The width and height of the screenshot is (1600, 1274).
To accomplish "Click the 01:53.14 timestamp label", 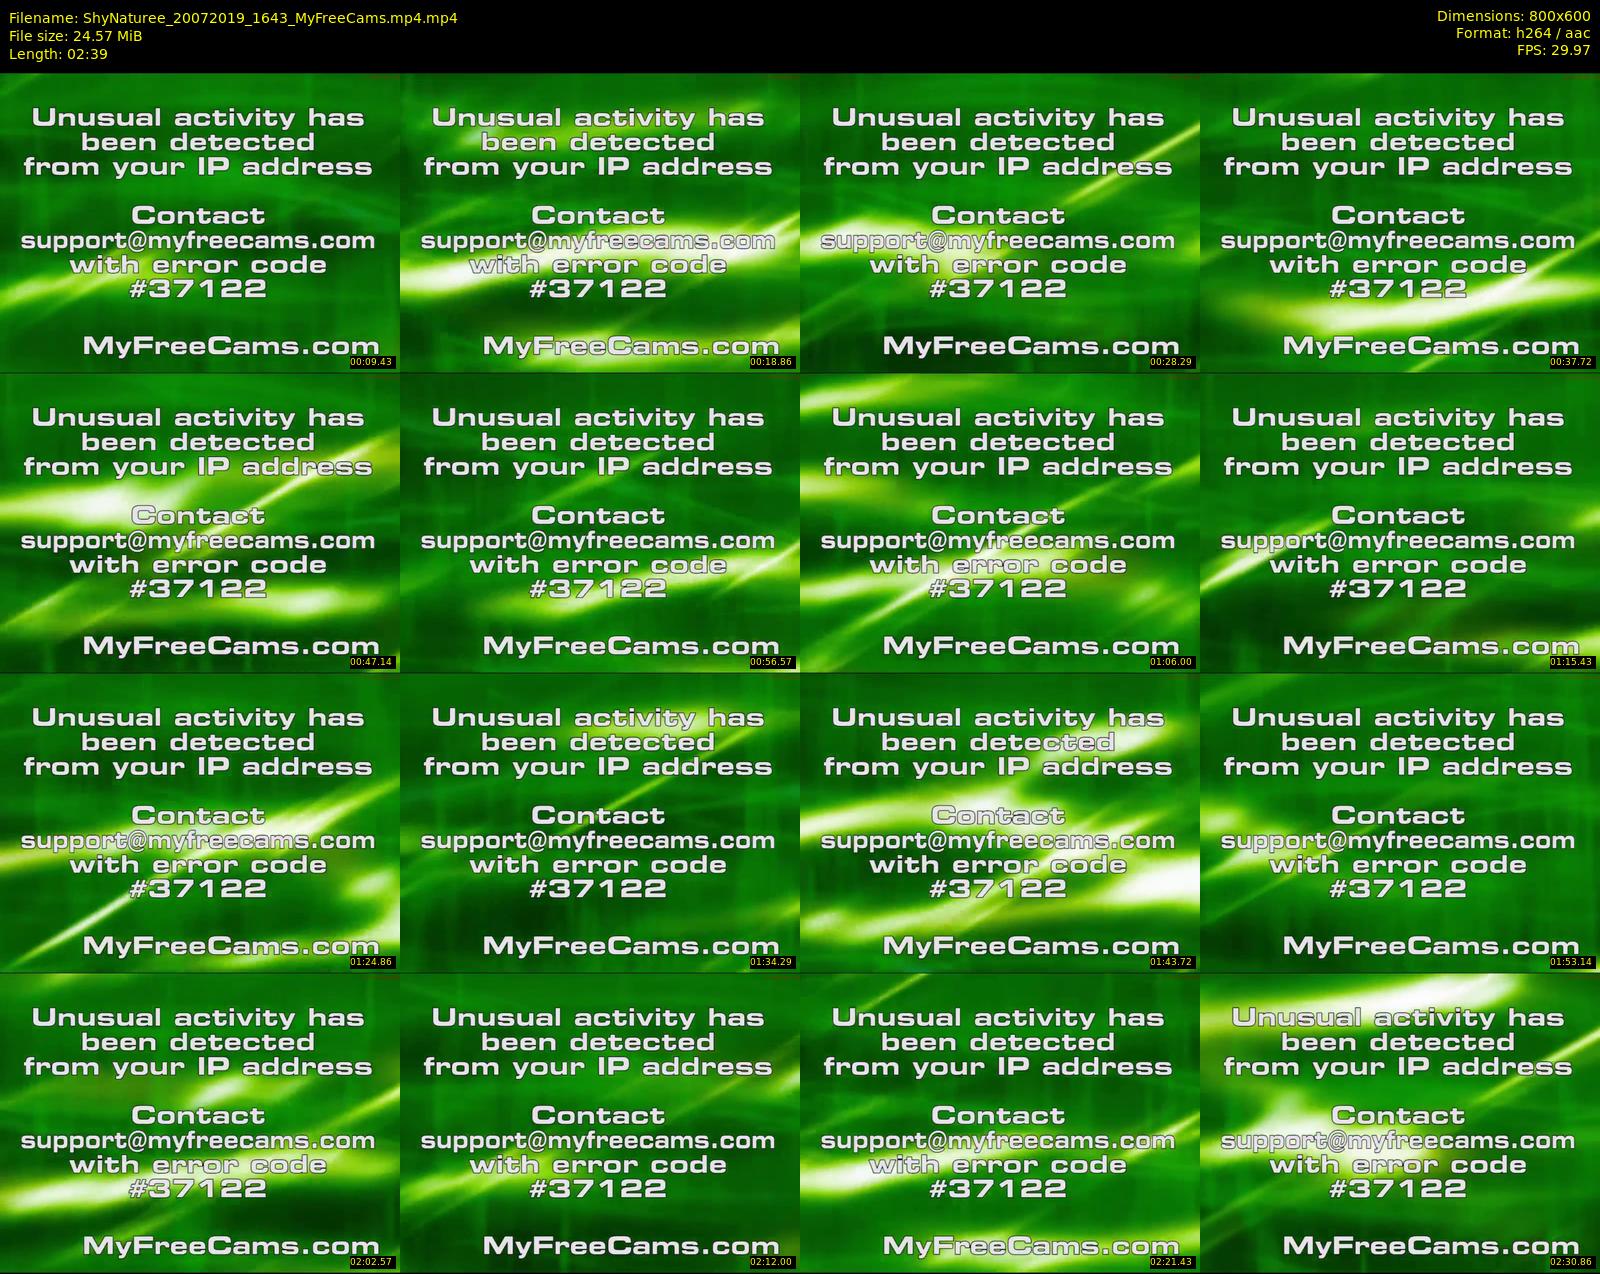I will click(1572, 962).
